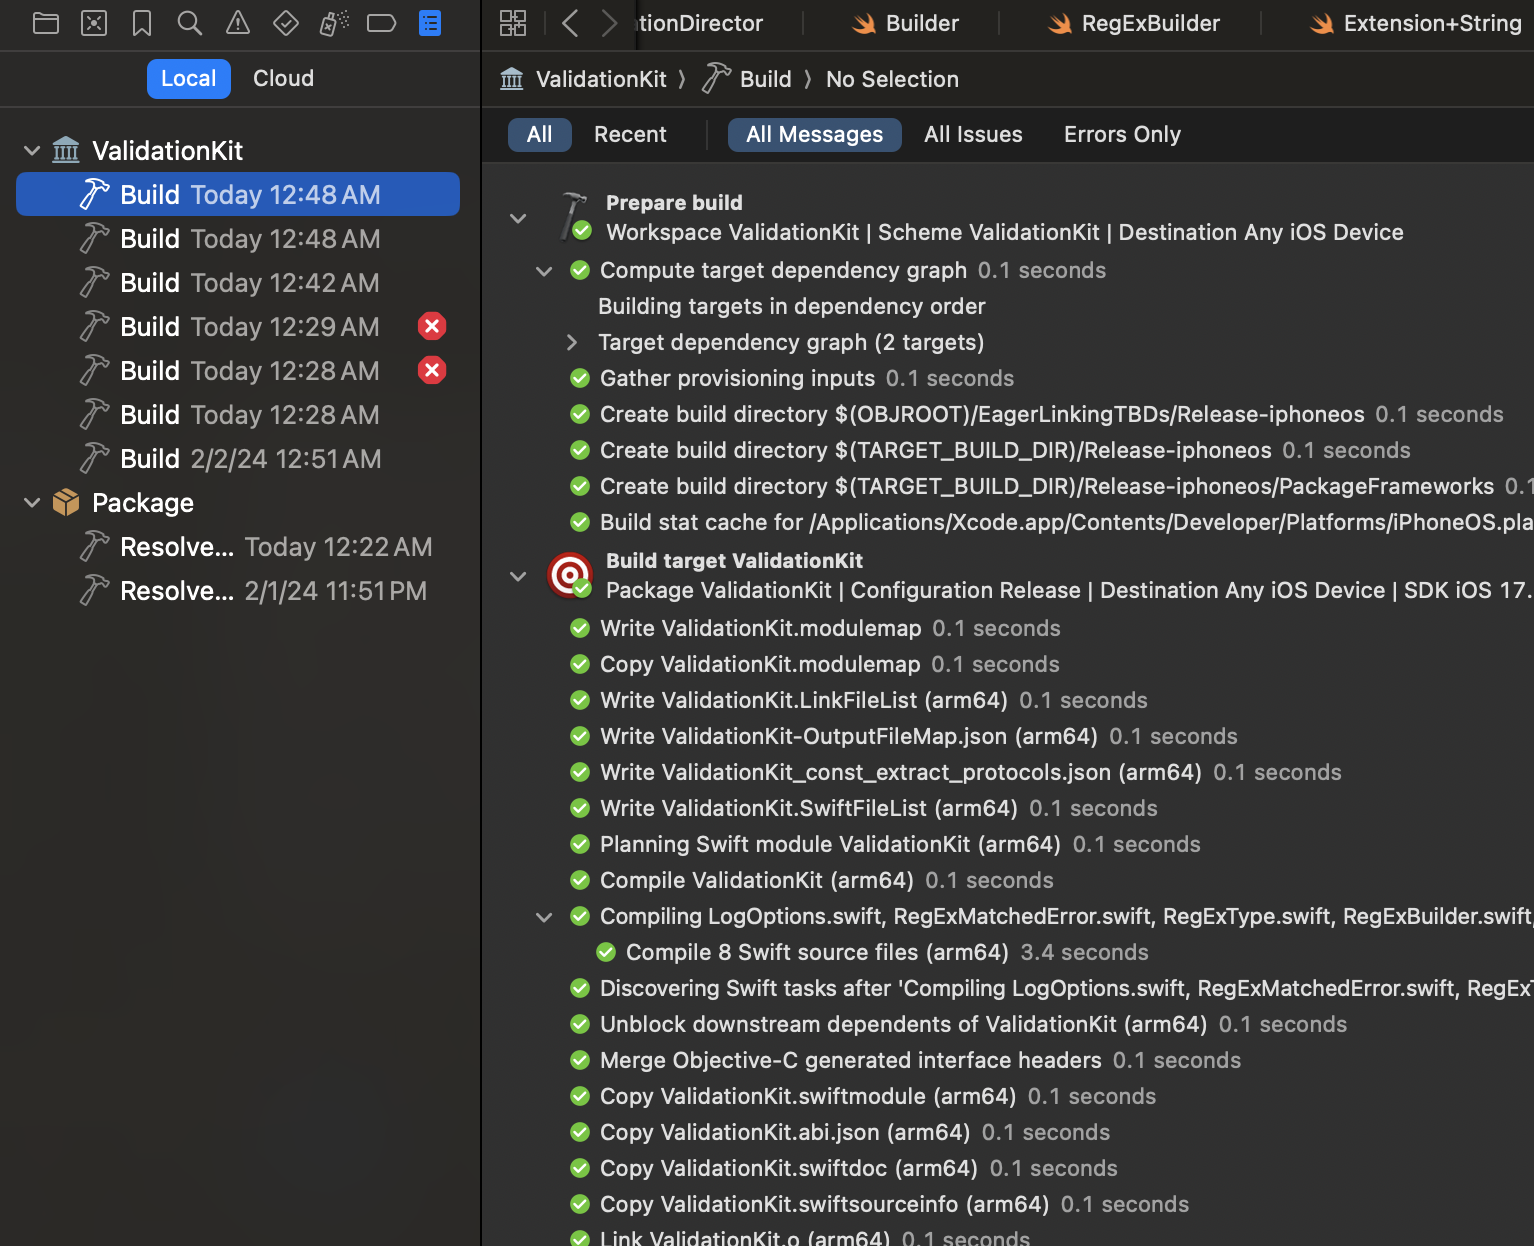1534x1246 pixels.
Task: Select the All filter
Action: [x=540, y=134]
